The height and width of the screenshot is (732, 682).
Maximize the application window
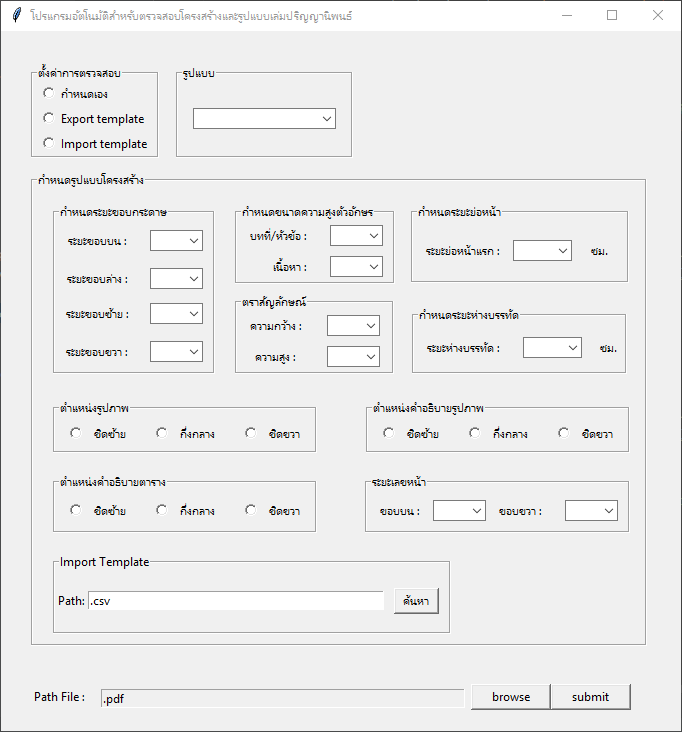pos(612,15)
